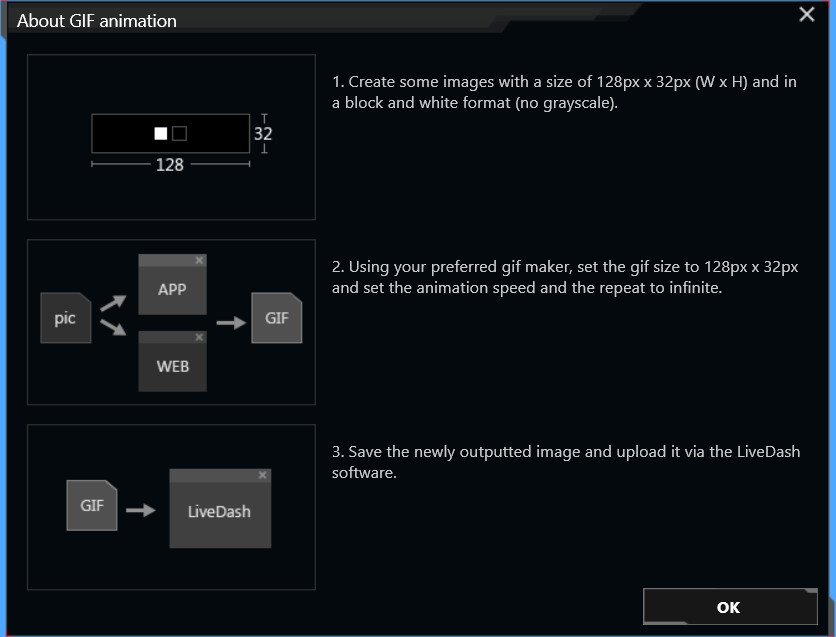The image size is (836, 637).
Task: Click the pic file icon
Action: (66, 318)
